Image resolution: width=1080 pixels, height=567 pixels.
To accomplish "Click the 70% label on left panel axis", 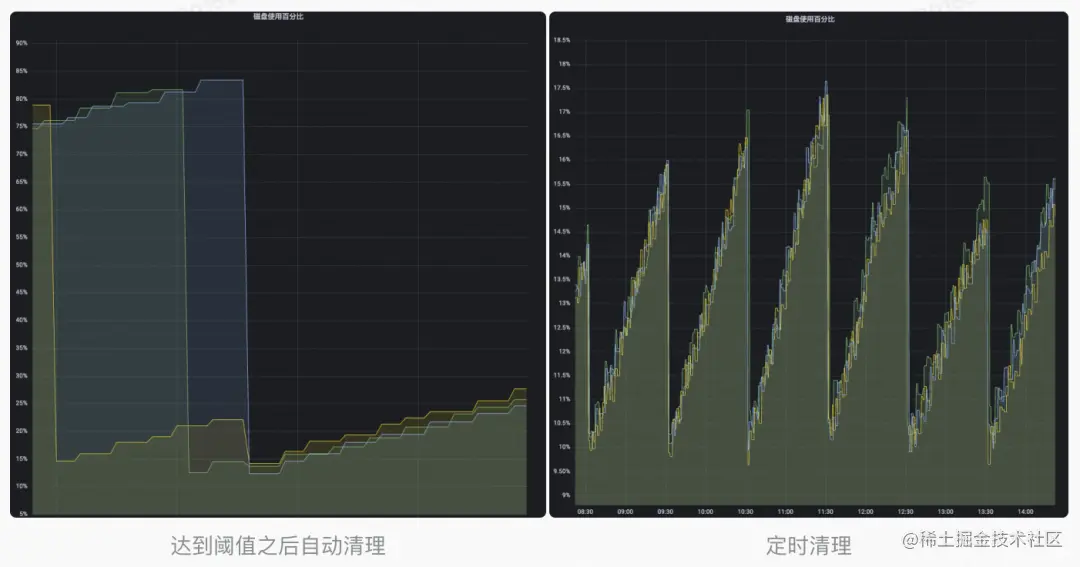I will 22,154.
